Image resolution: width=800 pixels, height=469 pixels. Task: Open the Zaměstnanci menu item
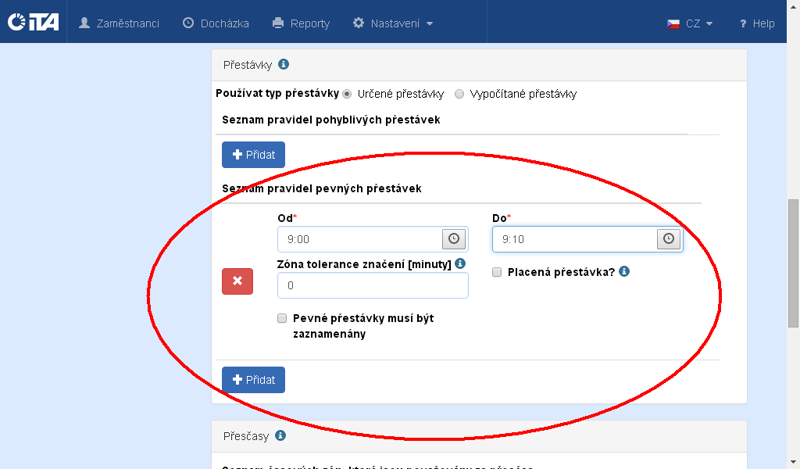click(x=119, y=23)
